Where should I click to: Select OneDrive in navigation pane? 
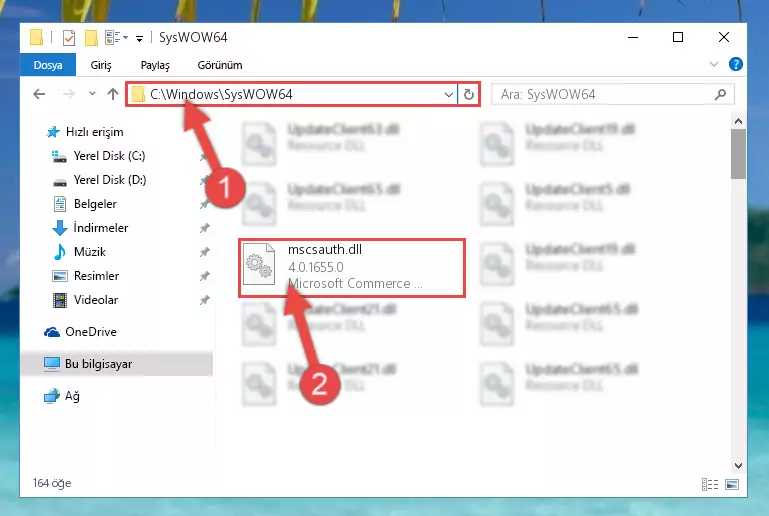coord(91,332)
